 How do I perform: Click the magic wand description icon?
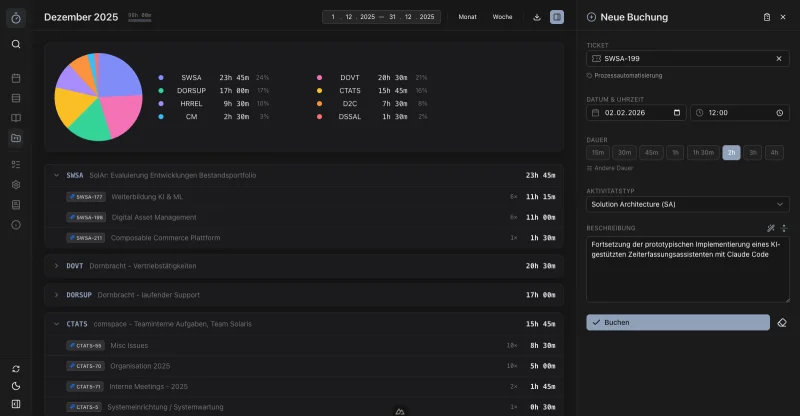click(770, 228)
